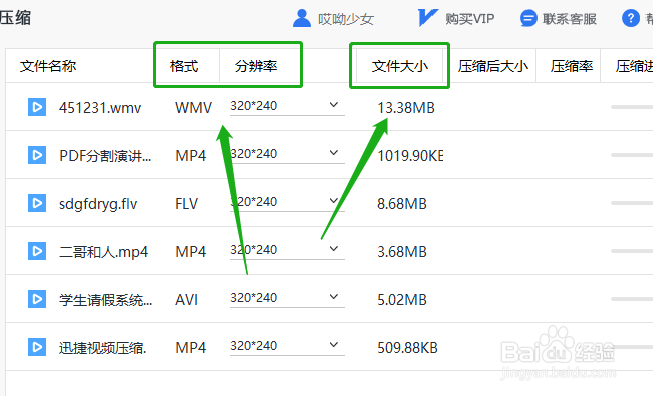Click progress bar in sdgfdryg.flv row
This screenshot has width=653, height=396.
[632, 203]
